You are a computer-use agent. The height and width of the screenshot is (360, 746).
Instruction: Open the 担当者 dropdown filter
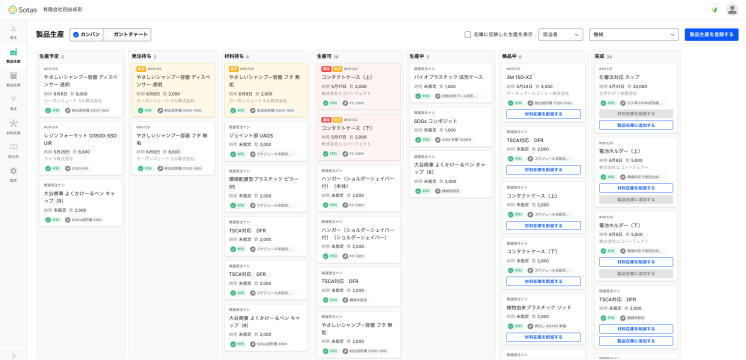click(x=560, y=35)
